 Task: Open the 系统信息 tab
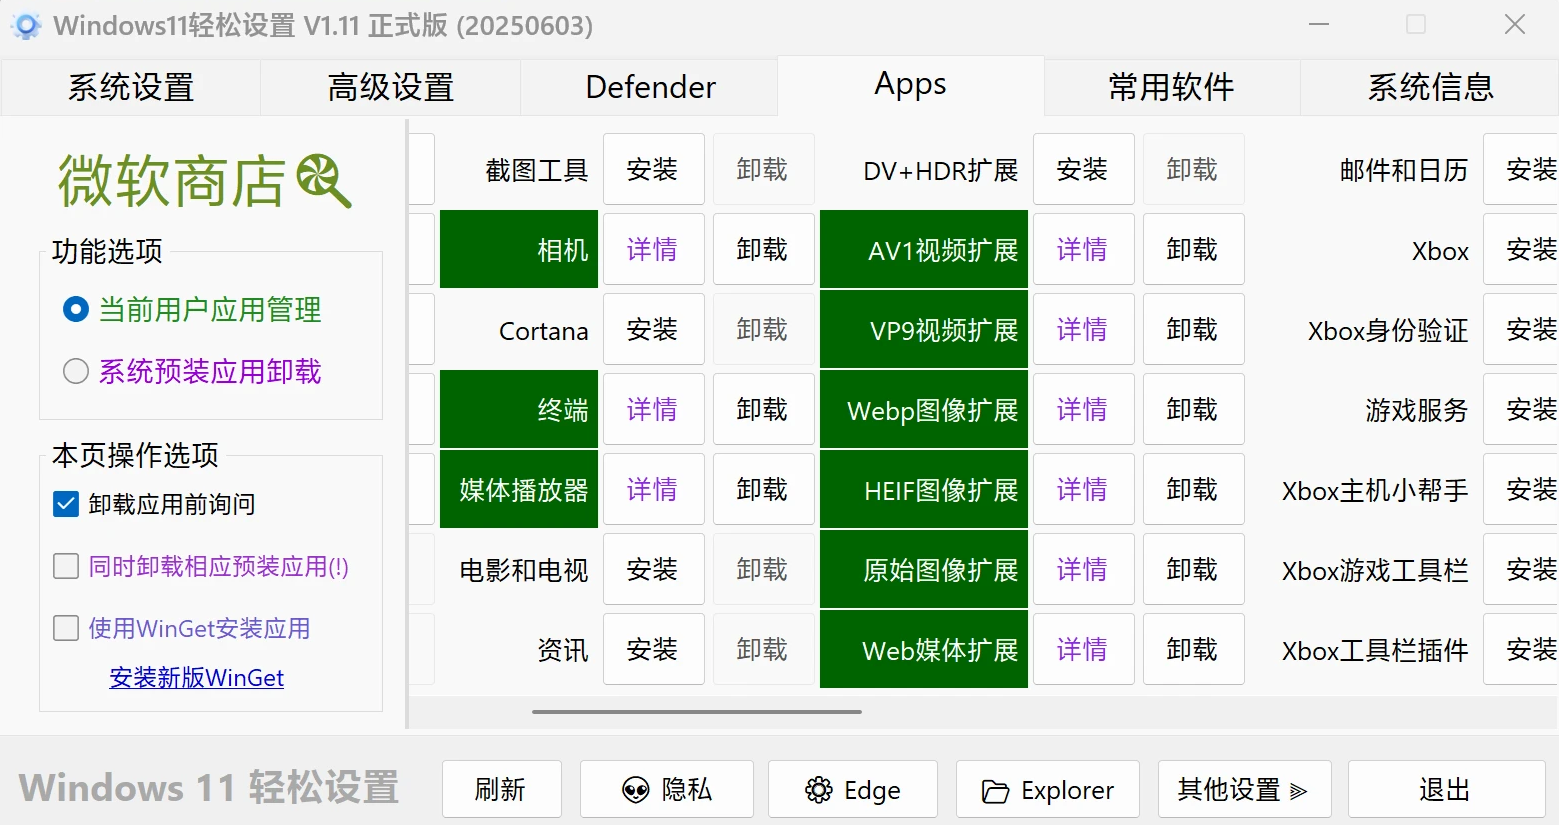(1430, 88)
